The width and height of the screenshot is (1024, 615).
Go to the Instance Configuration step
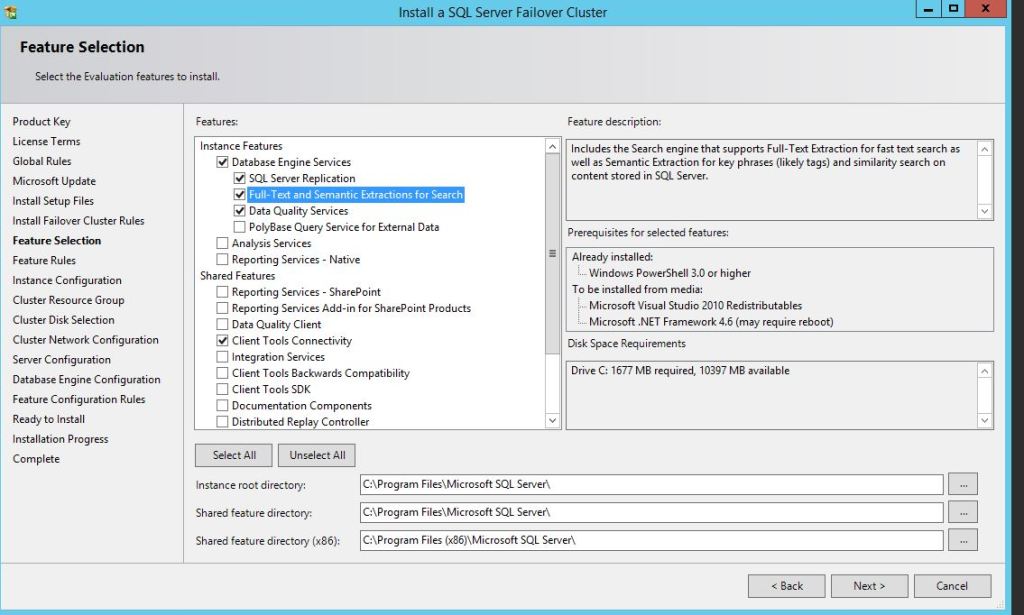(x=67, y=280)
